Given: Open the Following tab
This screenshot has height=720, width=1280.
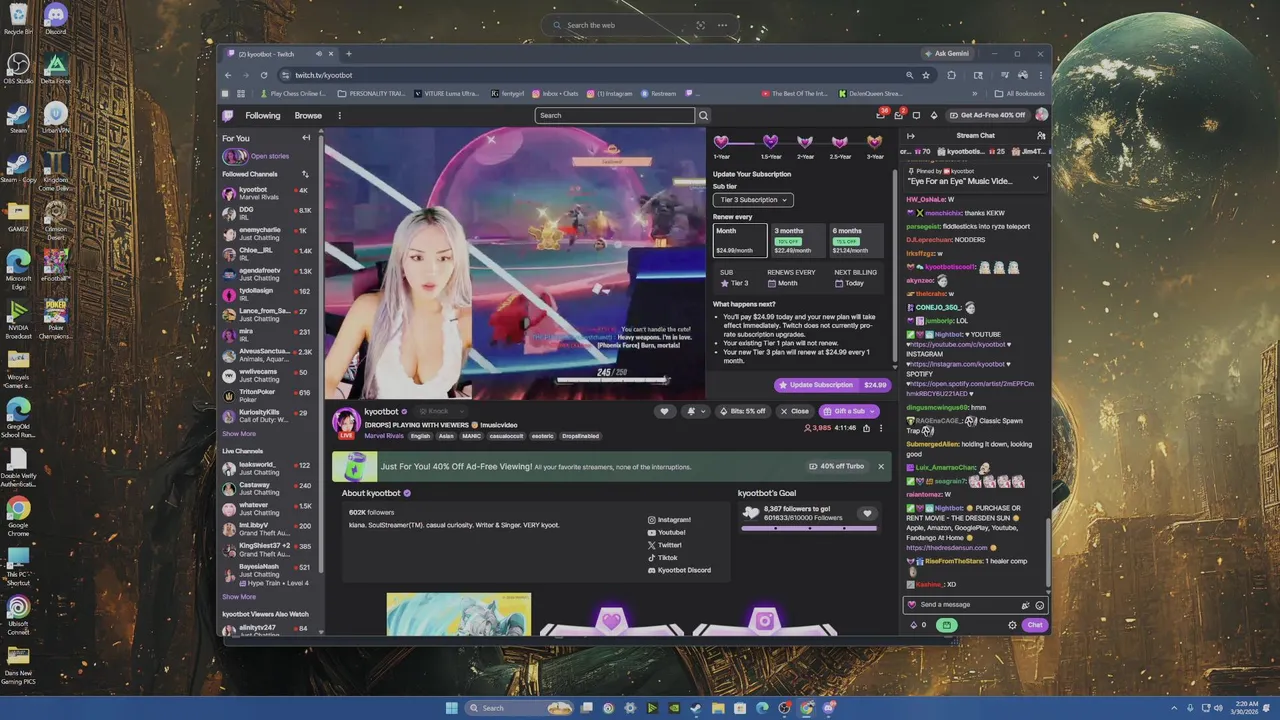Looking at the screenshot, I should click(263, 115).
